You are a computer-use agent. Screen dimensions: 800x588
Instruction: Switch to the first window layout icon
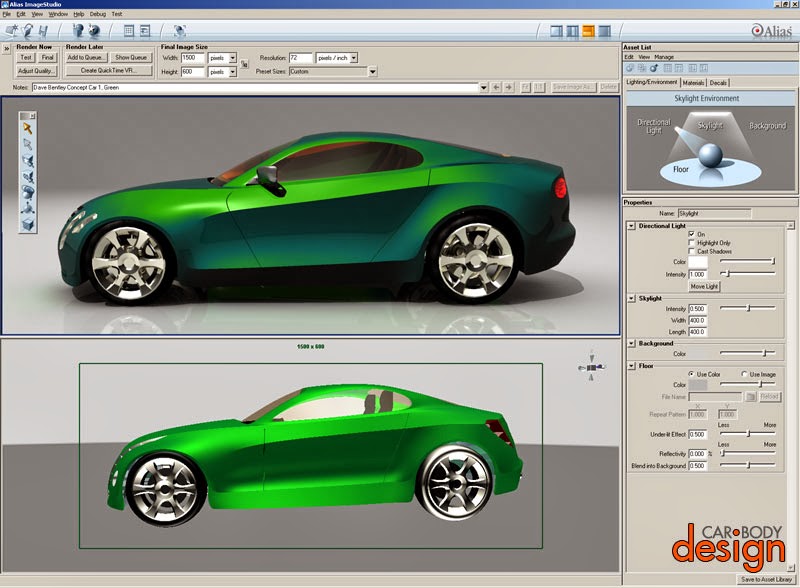pos(556,31)
